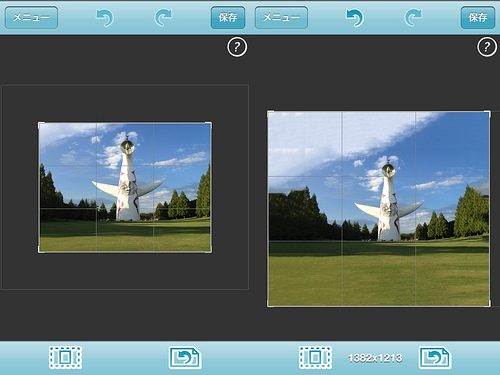
Task: Grab the bottom-right crop handle in the right panel
Action: pyautogui.click(x=488, y=304)
